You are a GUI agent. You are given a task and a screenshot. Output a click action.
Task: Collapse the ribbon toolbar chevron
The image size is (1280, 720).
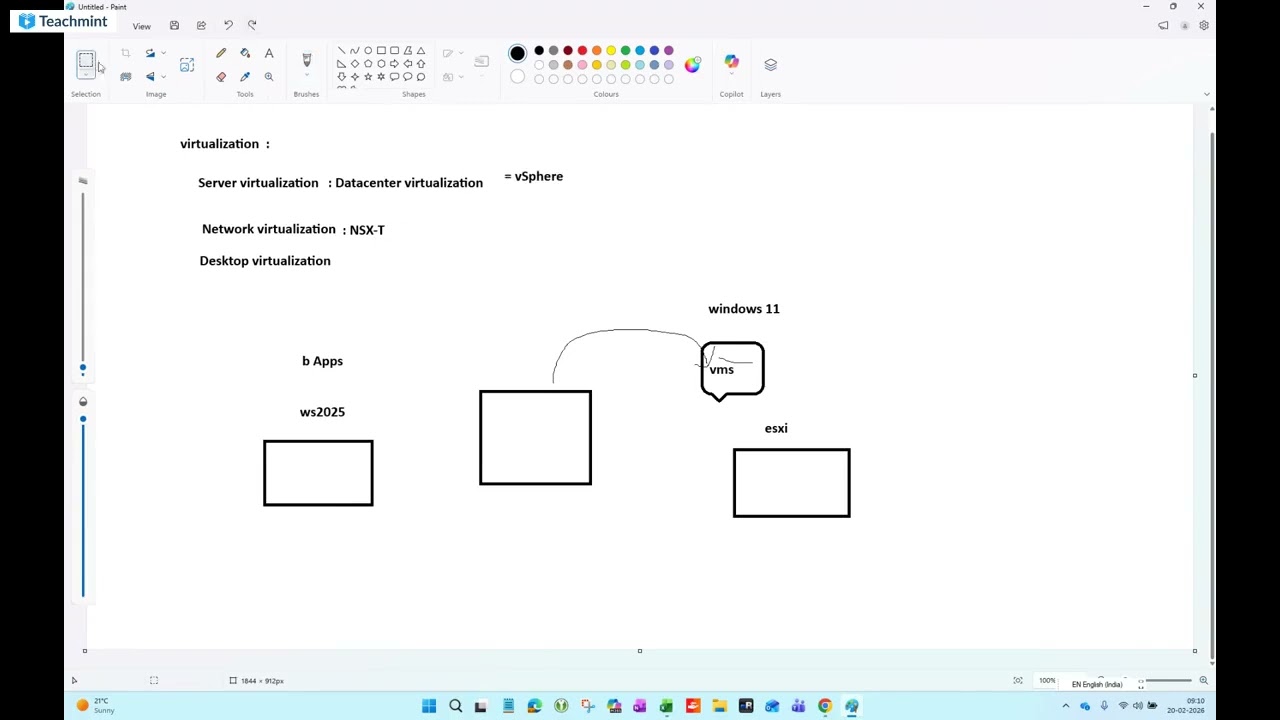pyautogui.click(x=1206, y=94)
